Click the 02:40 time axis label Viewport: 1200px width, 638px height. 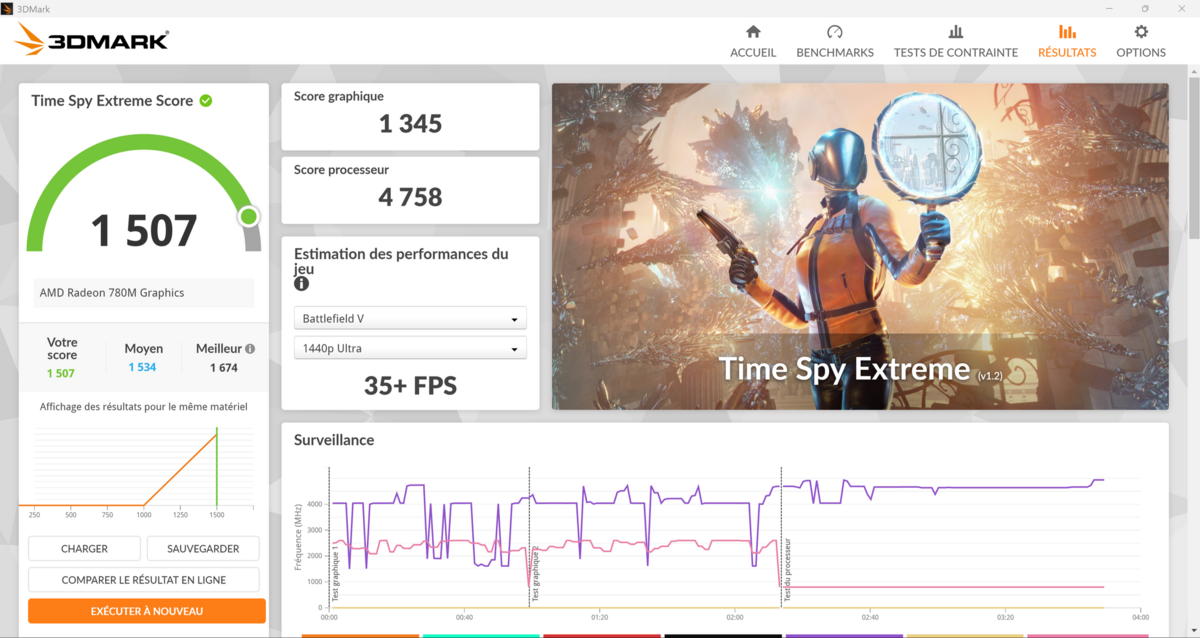(869, 617)
